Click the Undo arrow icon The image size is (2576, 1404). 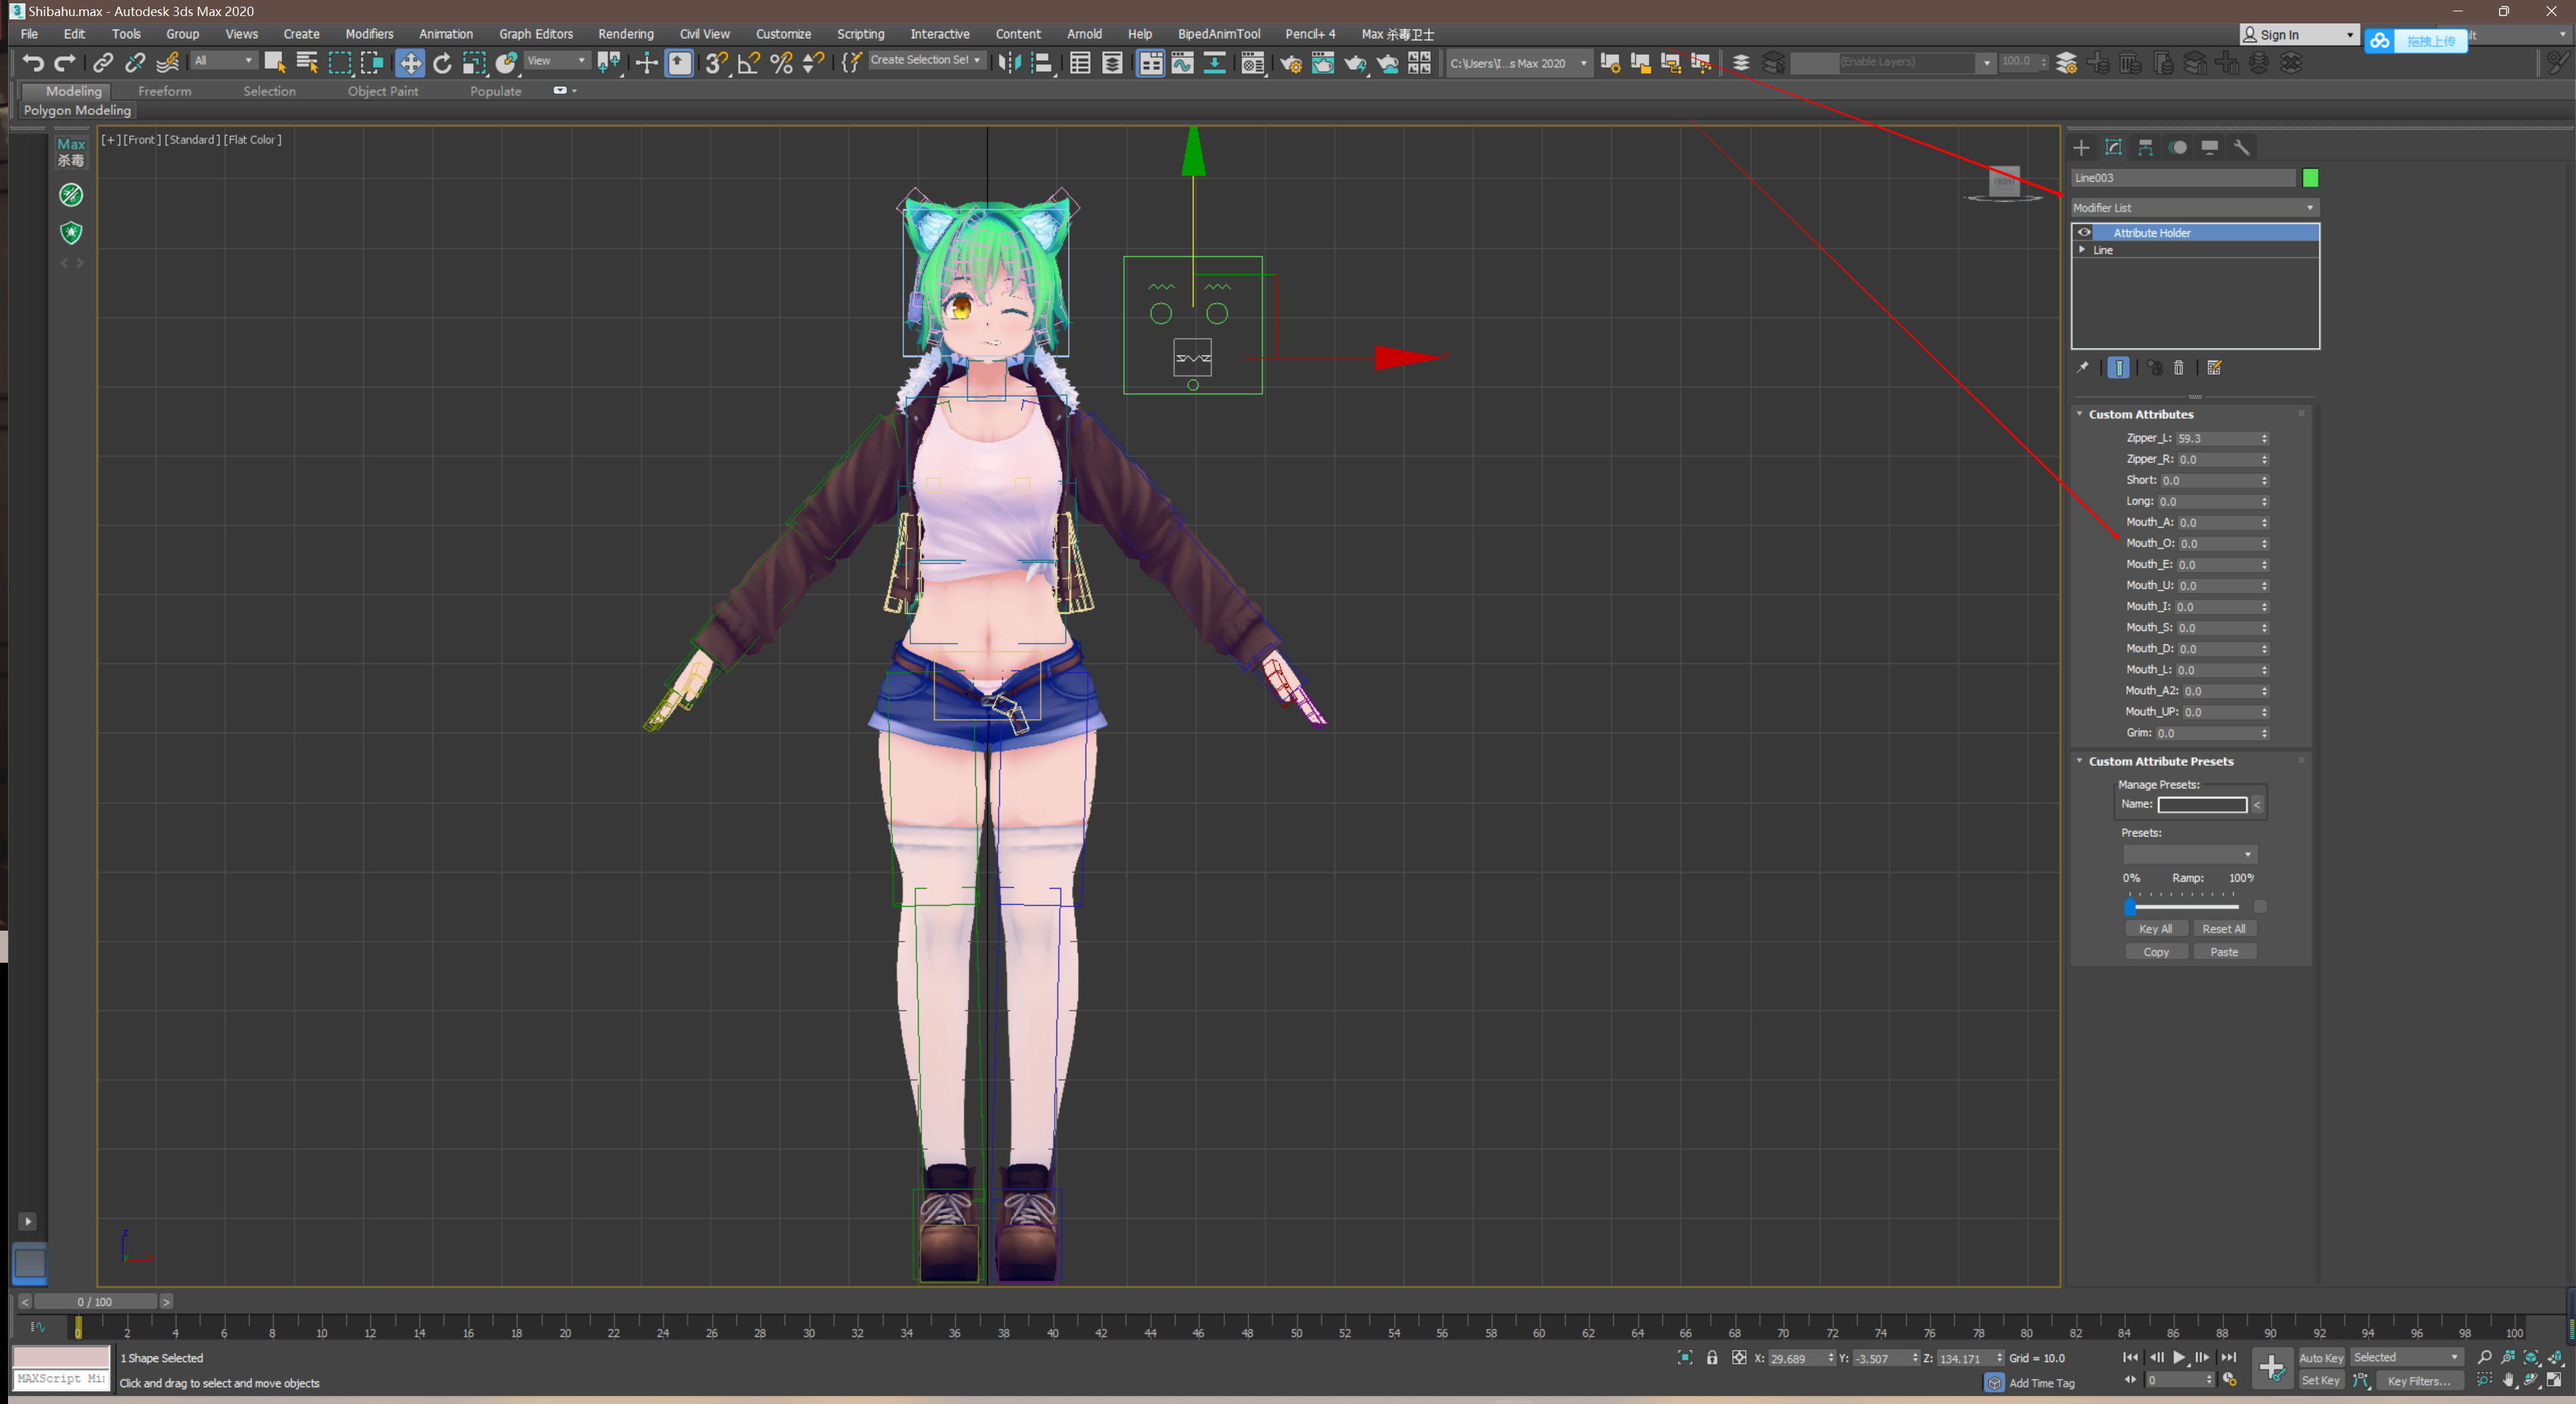pyautogui.click(x=33, y=63)
